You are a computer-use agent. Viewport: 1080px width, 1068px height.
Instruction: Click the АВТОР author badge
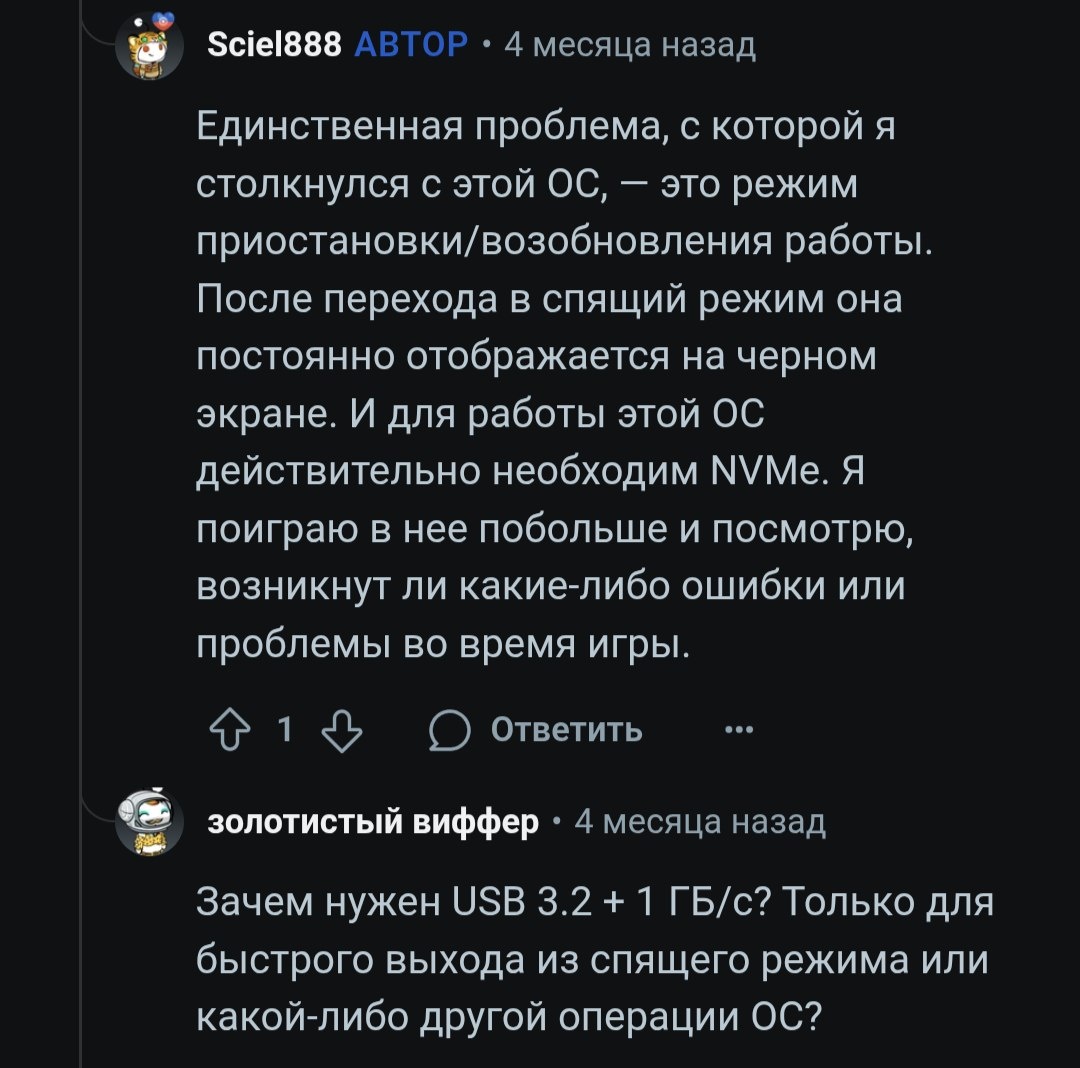411,45
